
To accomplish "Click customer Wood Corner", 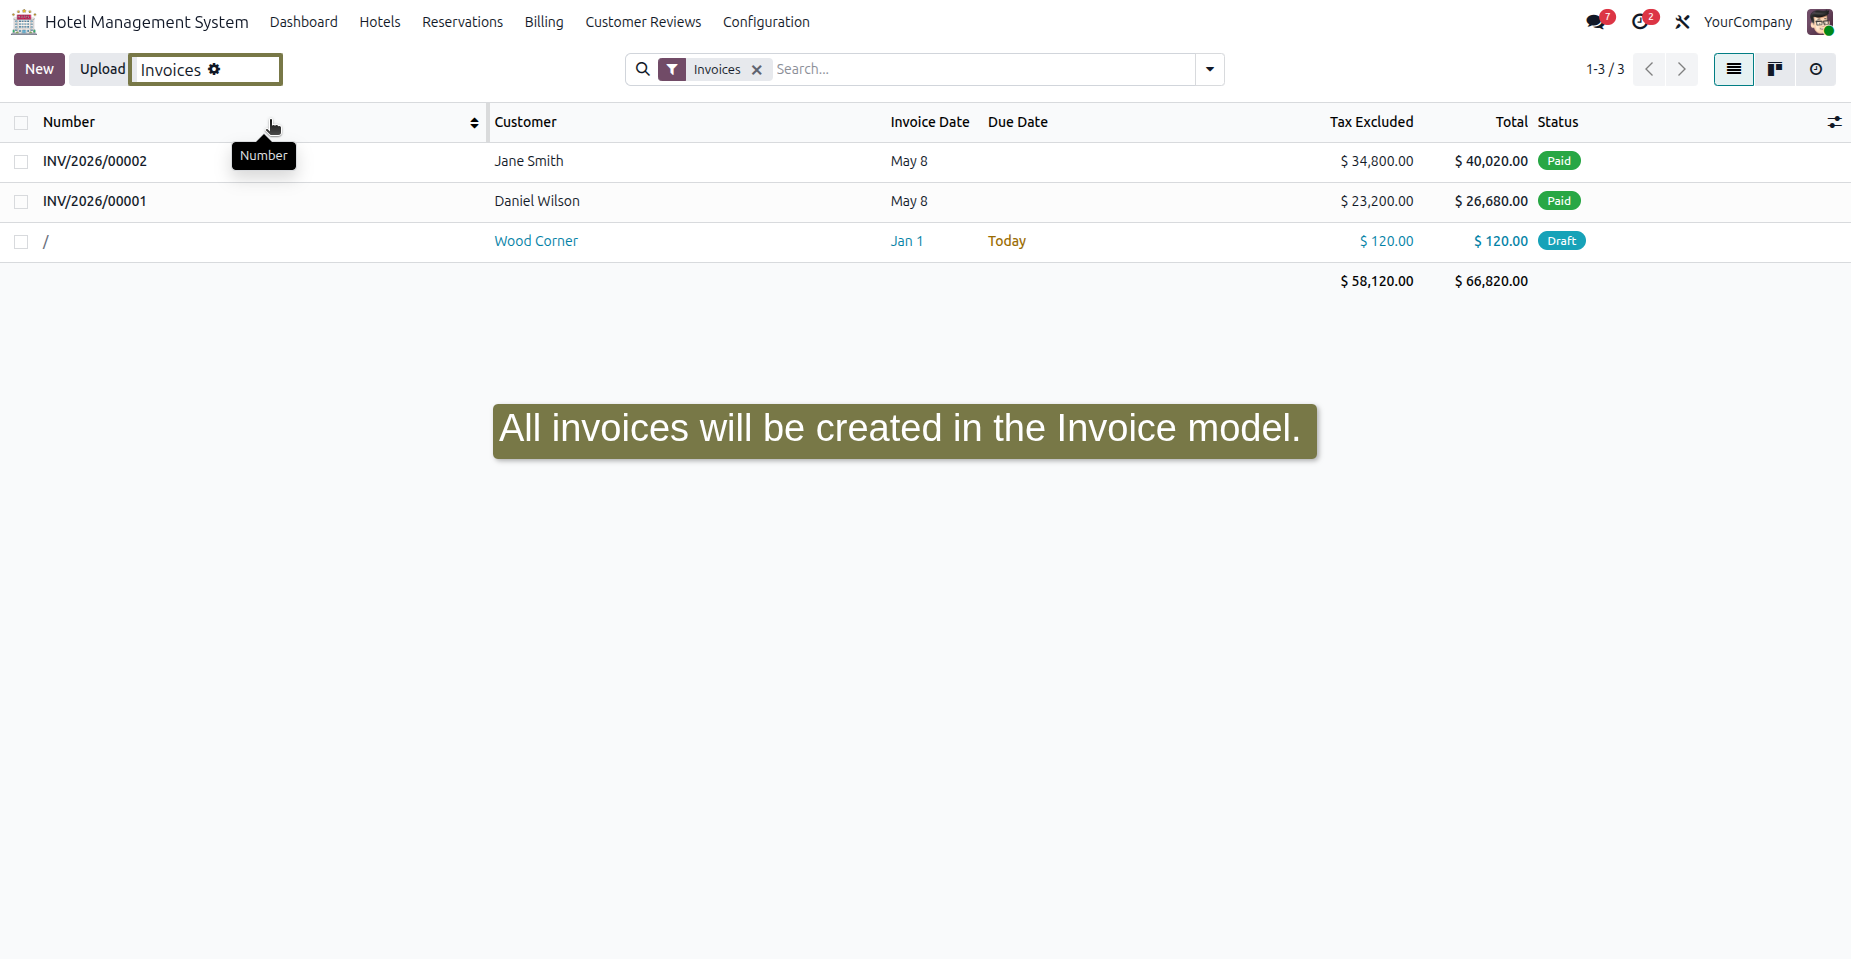I will pos(536,241).
